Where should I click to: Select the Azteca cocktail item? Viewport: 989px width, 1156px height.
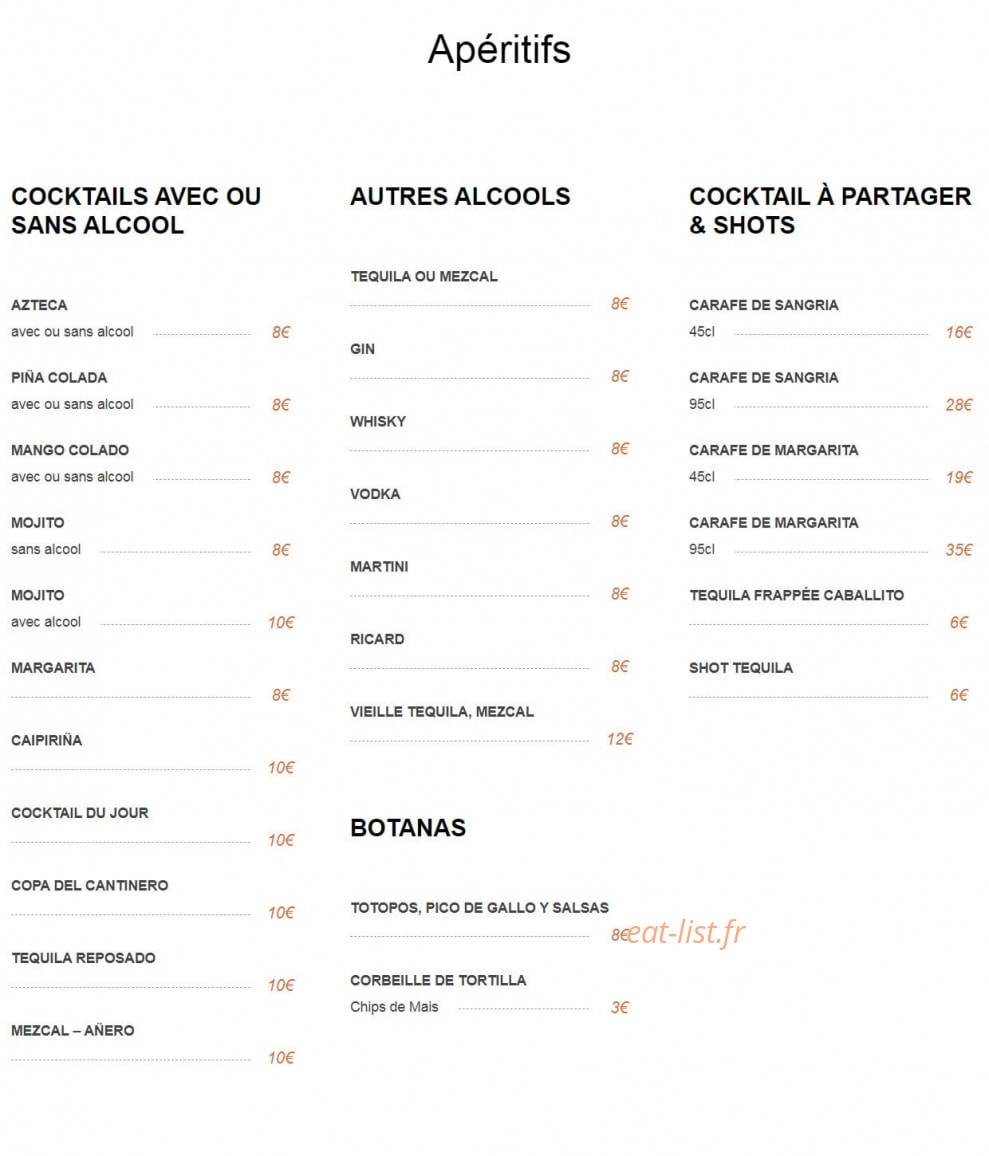pos(39,305)
